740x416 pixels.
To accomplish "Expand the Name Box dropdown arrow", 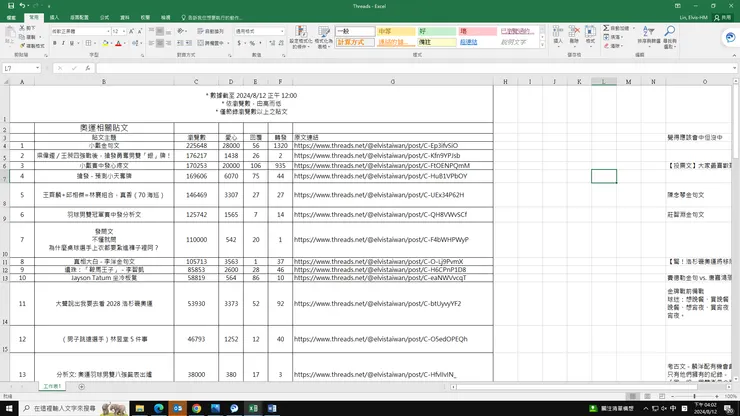I will tap(37, 68).
